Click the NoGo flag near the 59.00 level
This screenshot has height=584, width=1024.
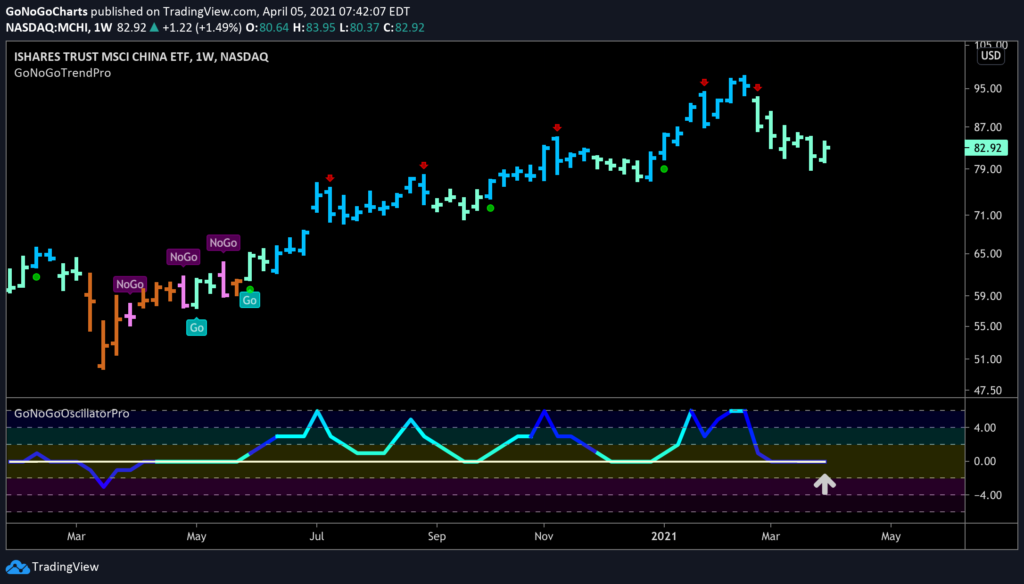click(129, 284)
